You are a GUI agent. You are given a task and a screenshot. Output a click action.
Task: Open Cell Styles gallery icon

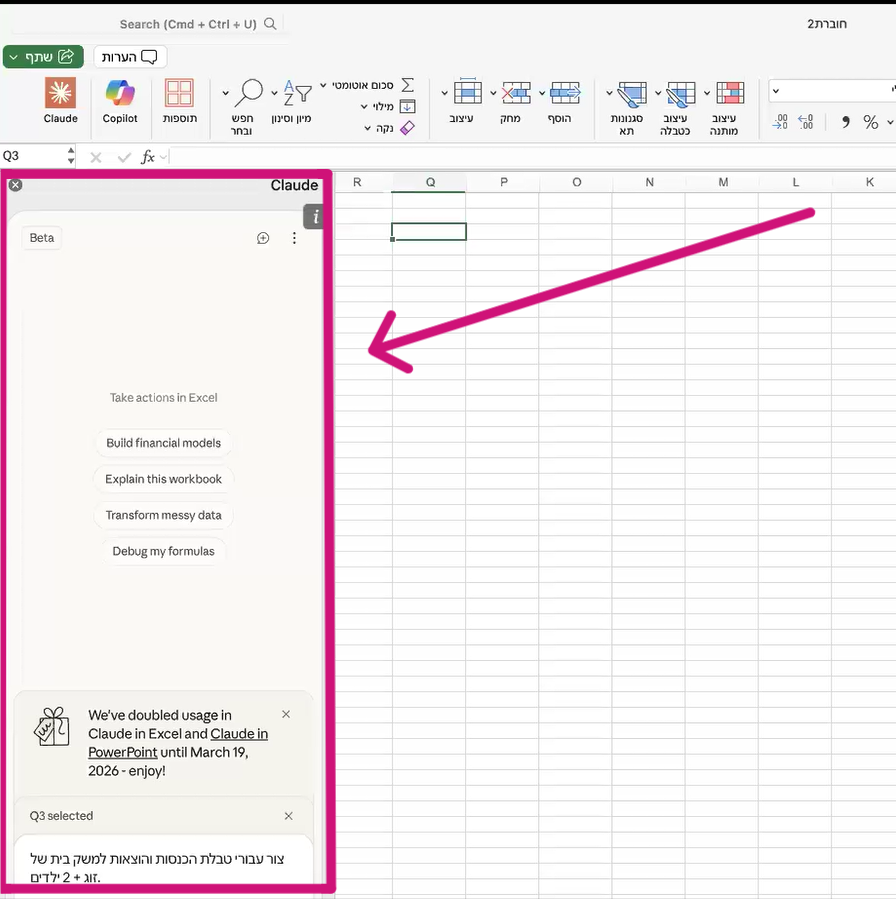pyautogui.click(x=632, y=93)
